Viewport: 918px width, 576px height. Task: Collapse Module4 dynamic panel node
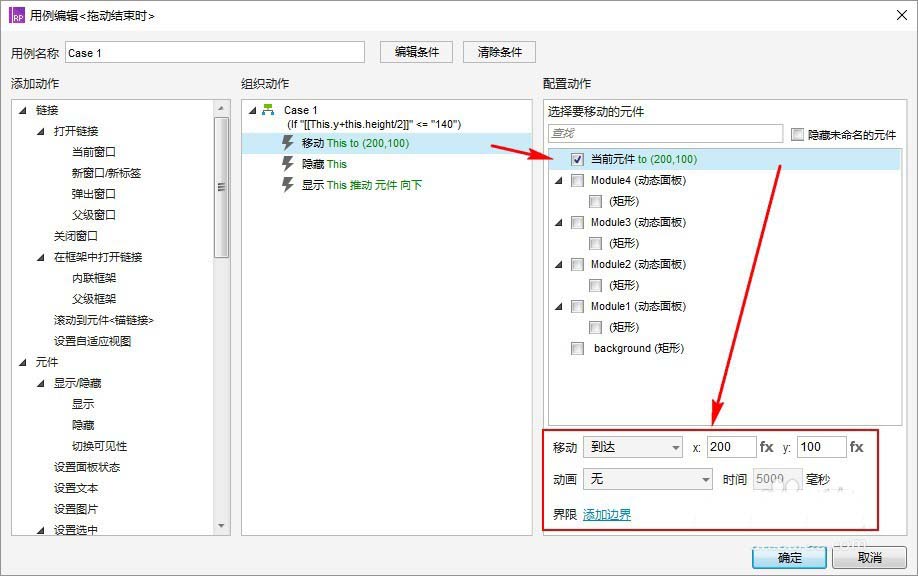559,180
